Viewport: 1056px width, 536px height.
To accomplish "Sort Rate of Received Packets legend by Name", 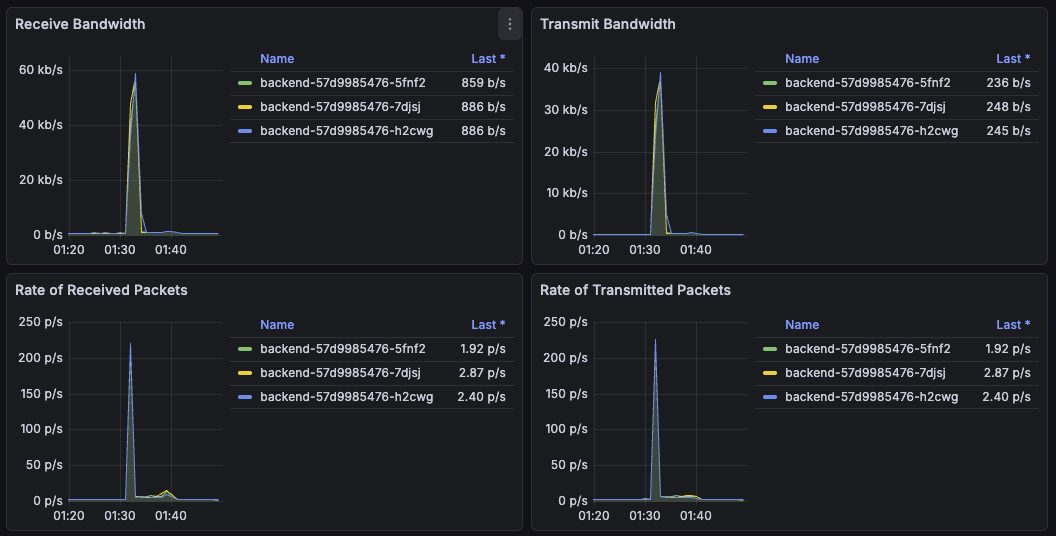I will (277, 325).
